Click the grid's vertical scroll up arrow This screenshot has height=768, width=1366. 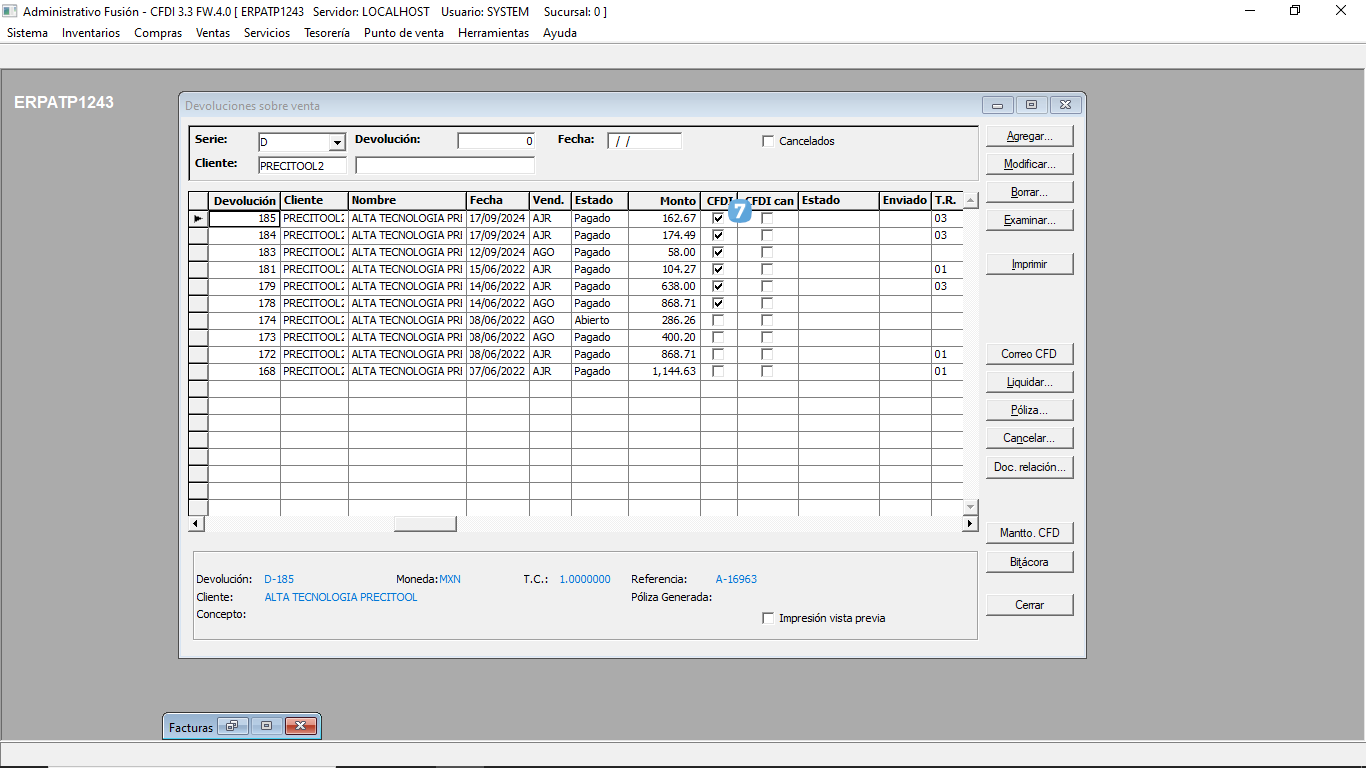(x=970, y=200)
